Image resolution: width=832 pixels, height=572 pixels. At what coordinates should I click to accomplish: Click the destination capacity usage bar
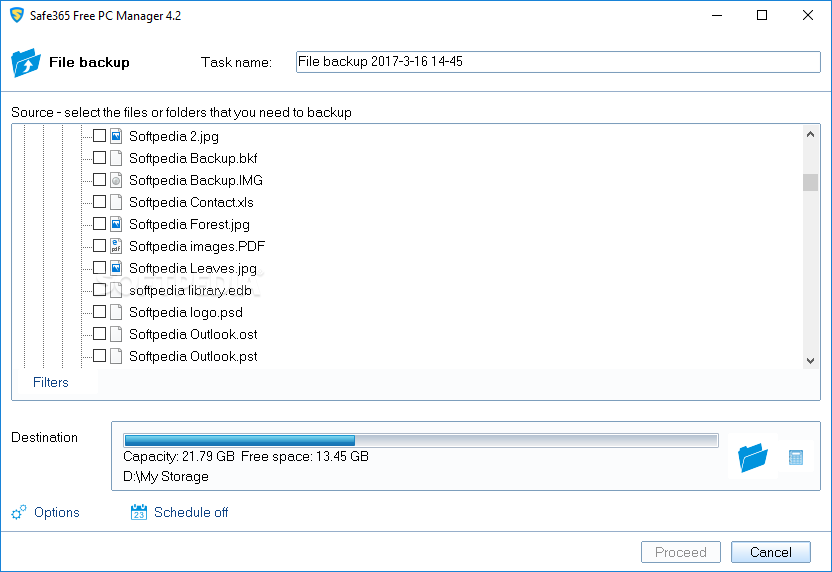pyautogui.click(x=421, y=440)
